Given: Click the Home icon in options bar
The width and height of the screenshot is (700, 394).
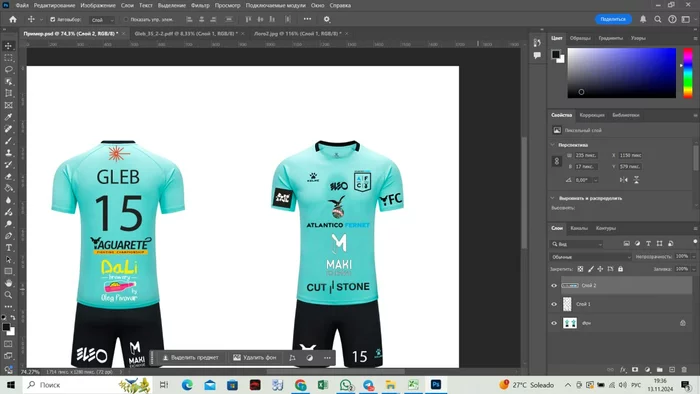Looking at the screenshot, I should pos(13,19).
